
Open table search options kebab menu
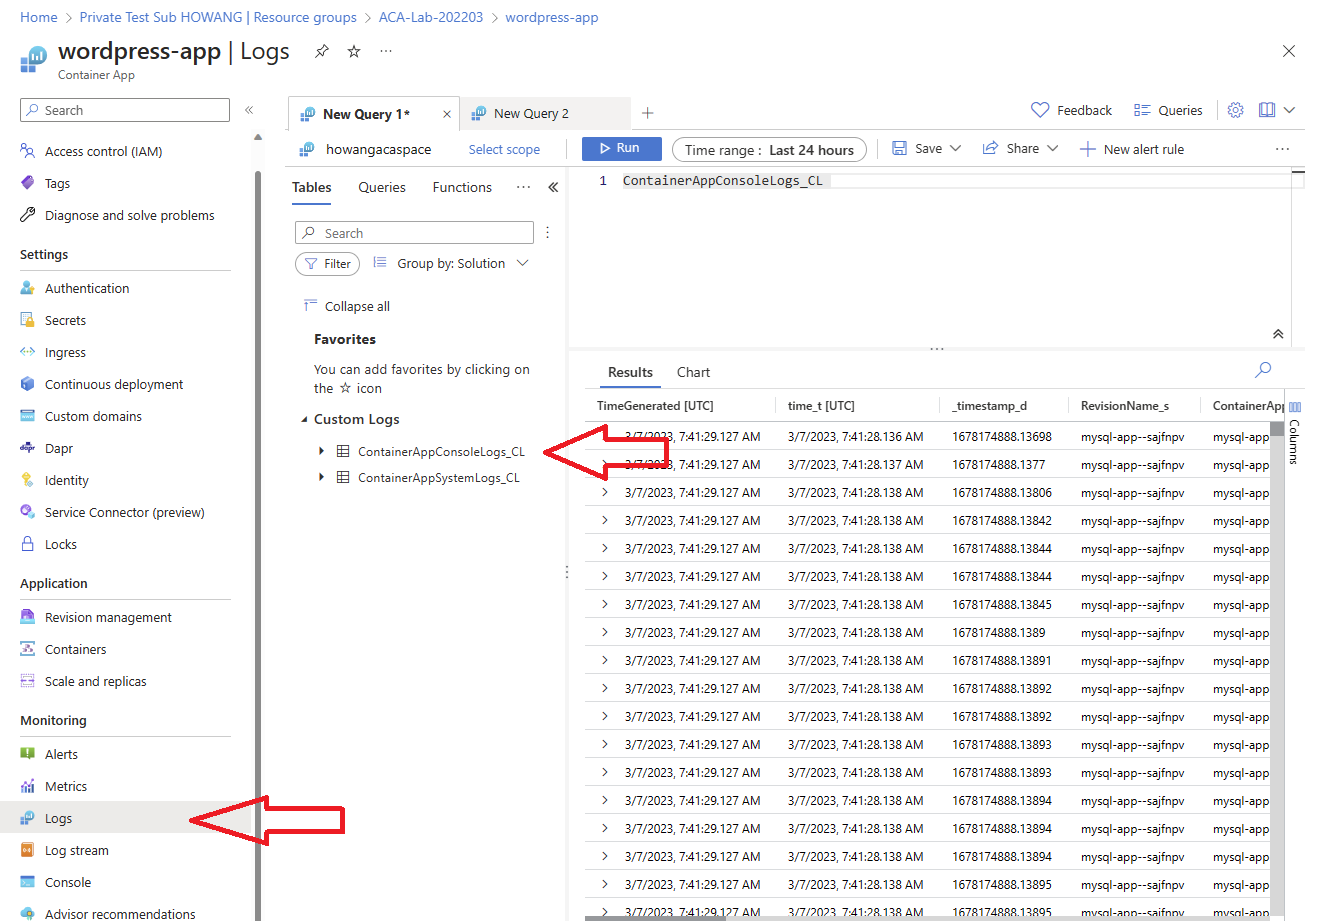click(548, 233)
